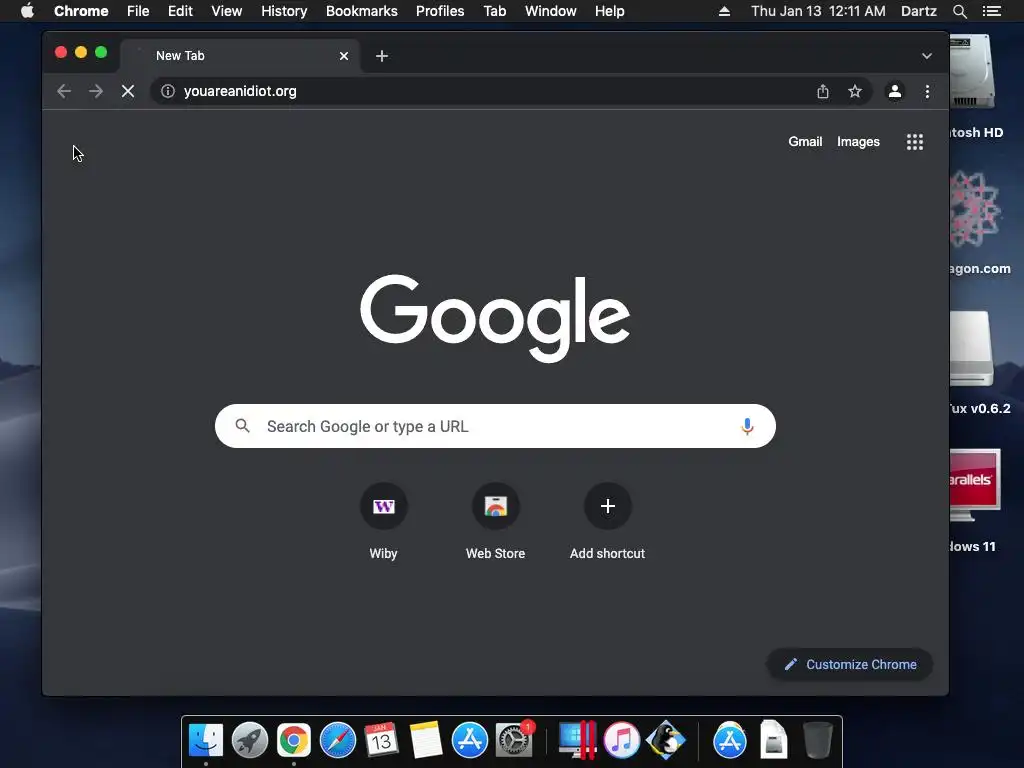
Task: Open the Window menu
Action: tap(551, 11)
